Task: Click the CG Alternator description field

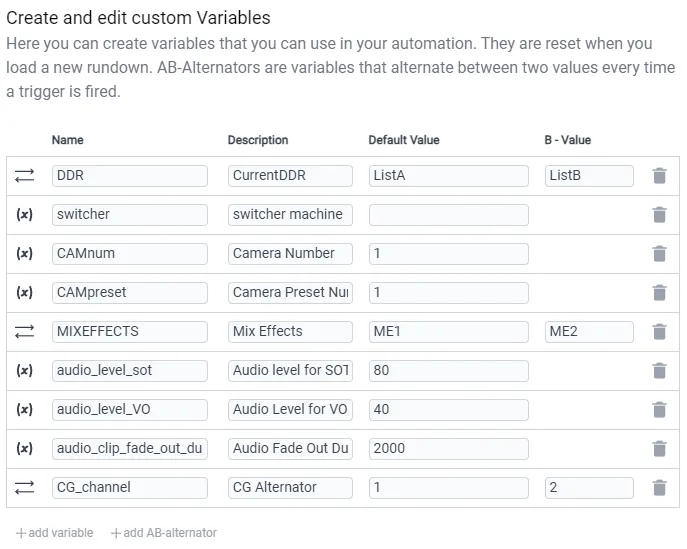Action: (290, 488)
